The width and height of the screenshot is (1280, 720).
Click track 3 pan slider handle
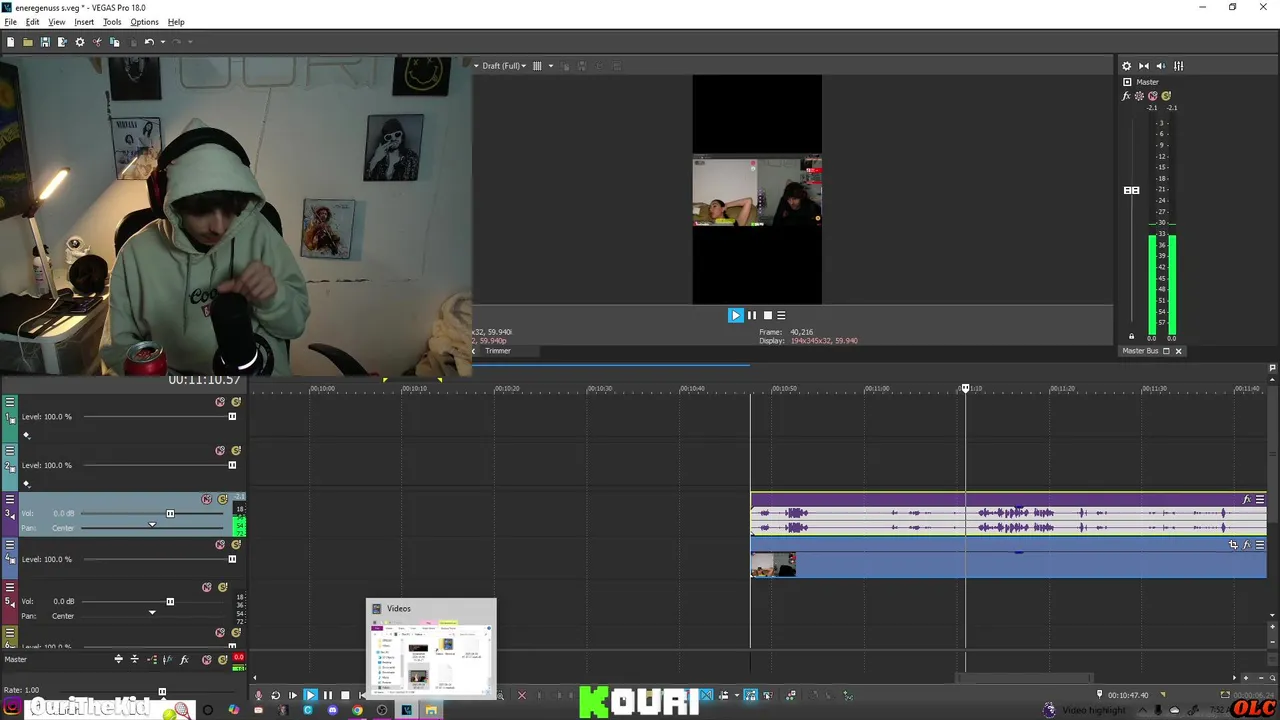tap(152, 525)
